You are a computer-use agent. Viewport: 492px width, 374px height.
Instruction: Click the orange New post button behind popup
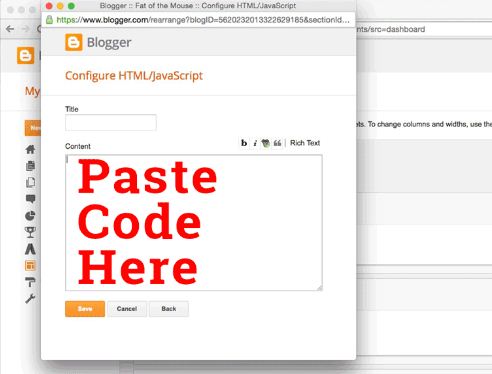tap(33, 128)
